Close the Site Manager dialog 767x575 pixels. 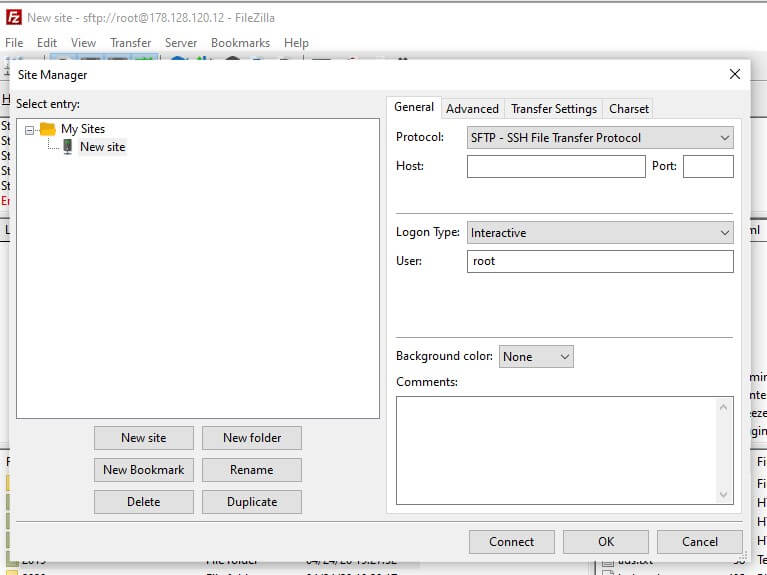(x=734, y=74)
